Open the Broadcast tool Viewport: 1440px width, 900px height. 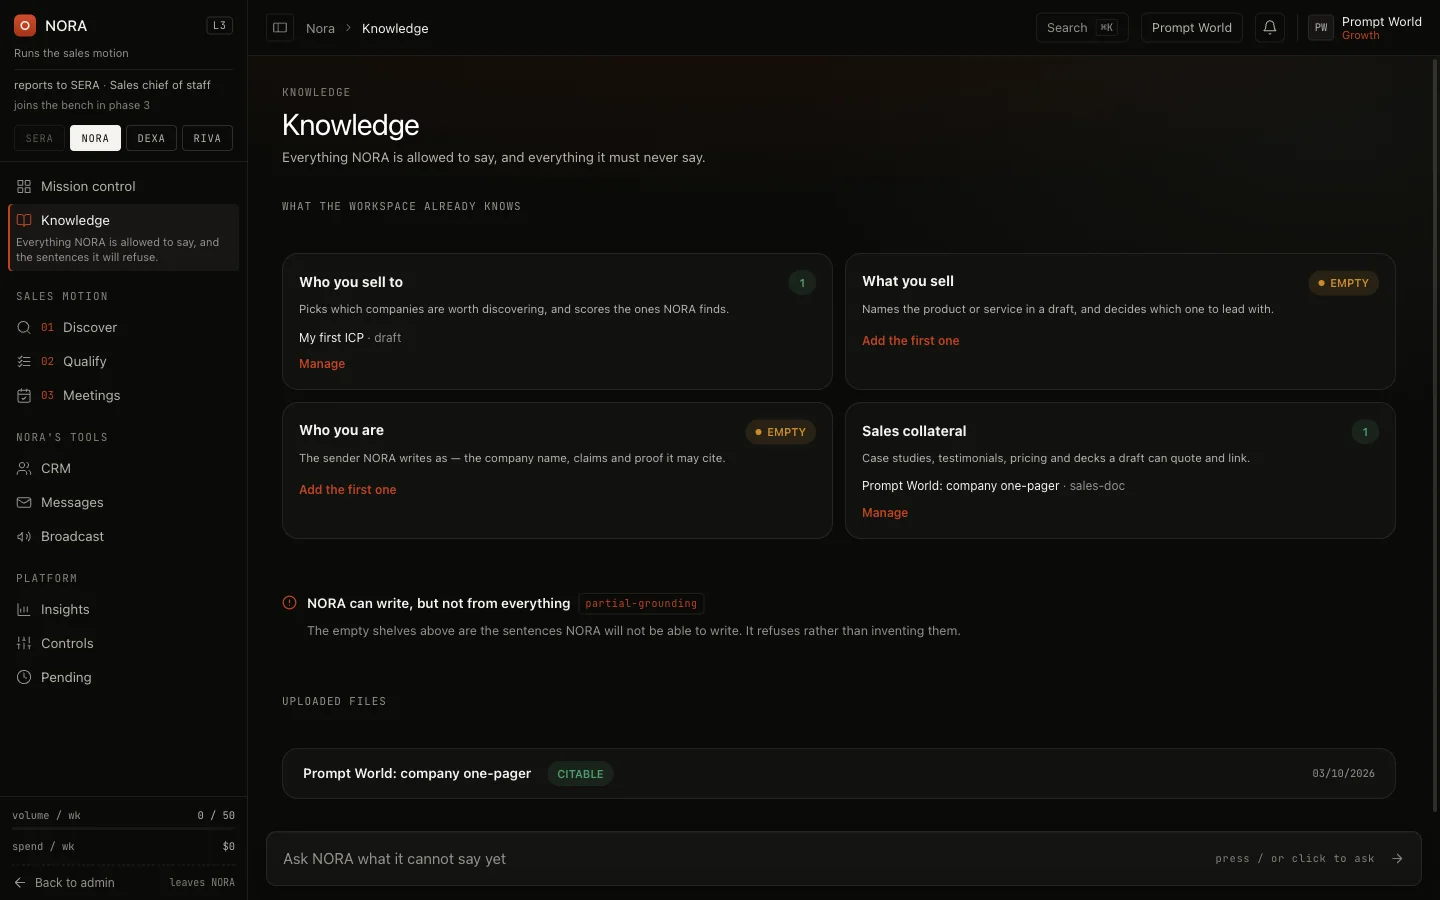tap(124, 537)
